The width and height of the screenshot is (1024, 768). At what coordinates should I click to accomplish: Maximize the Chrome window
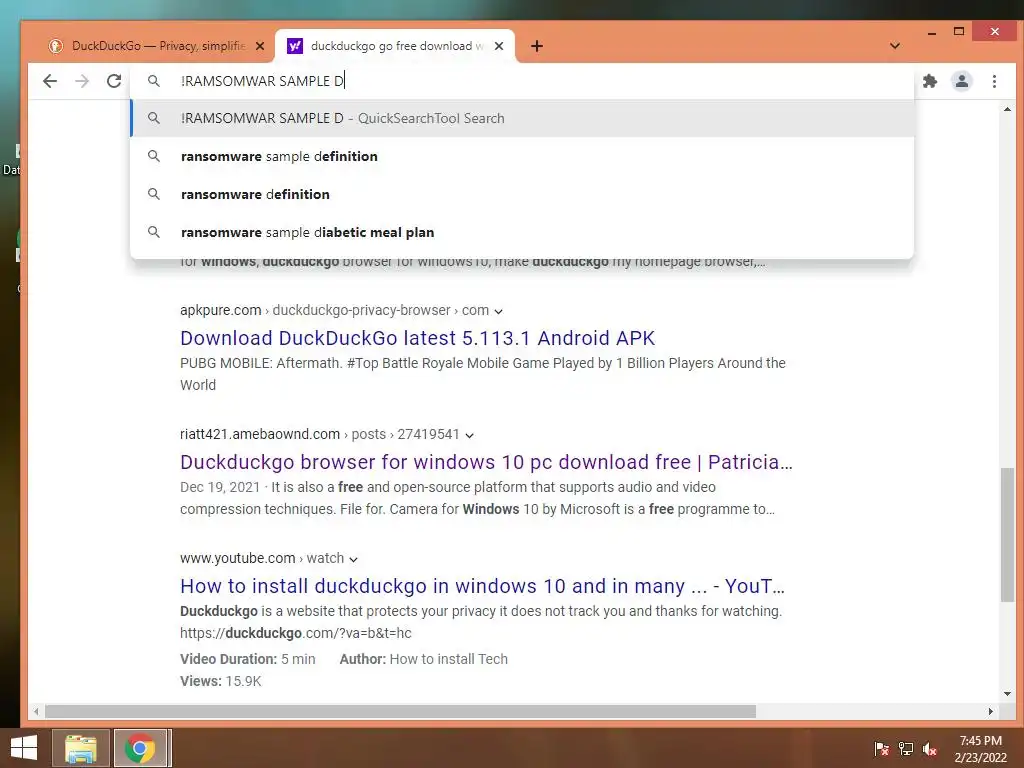pos(959,32)
